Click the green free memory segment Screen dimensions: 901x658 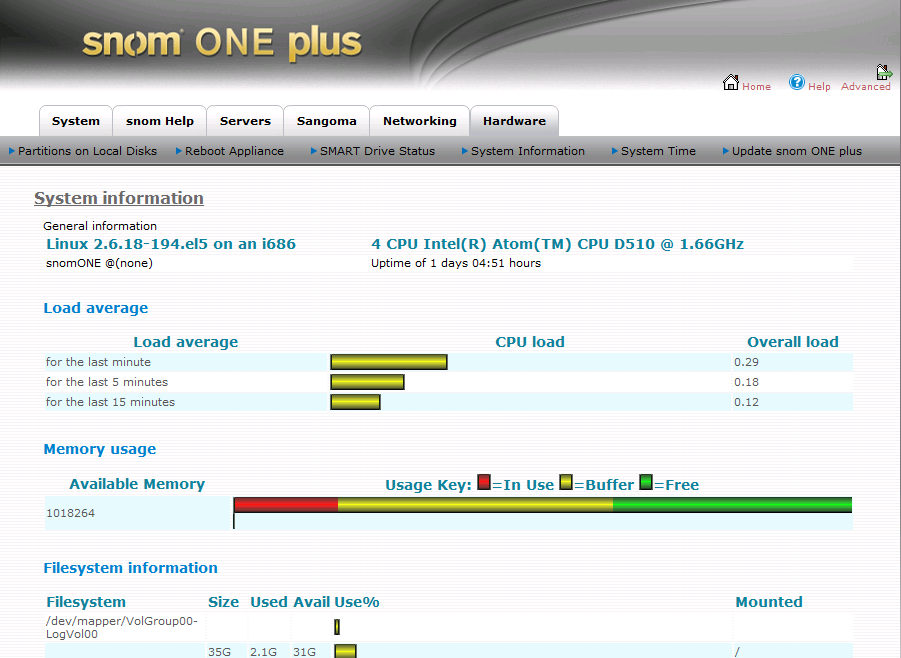click(733, 505)
